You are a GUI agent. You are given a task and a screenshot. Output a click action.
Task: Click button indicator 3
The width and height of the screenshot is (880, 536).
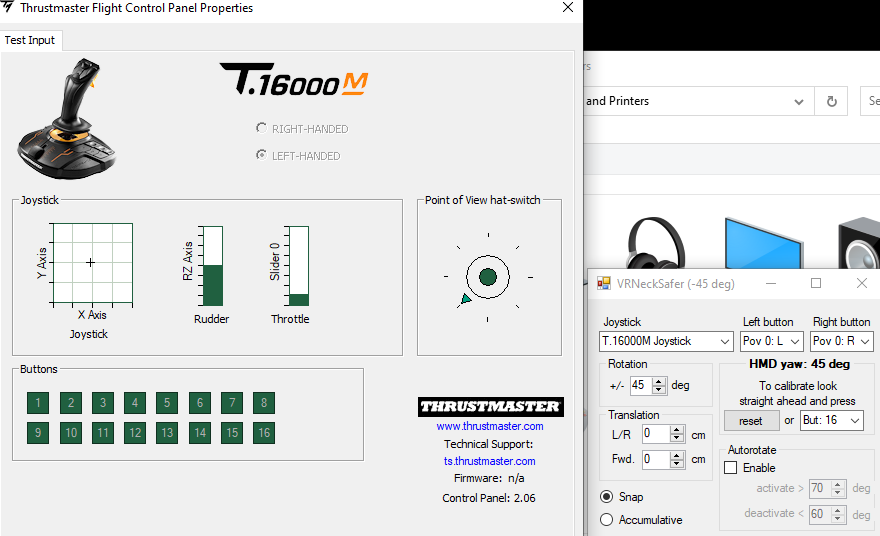click(103, 402)
